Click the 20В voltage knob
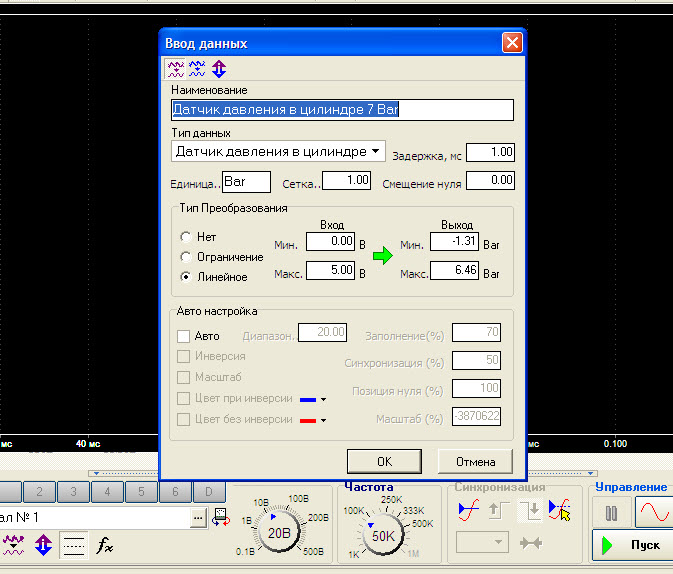673x574 pixels. click(279, 533)
